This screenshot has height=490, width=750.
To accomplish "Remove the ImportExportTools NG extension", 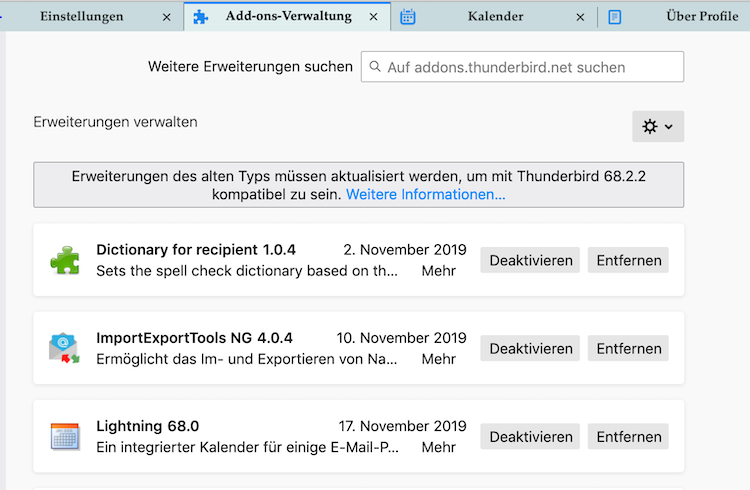I will [x=629, y=348].
